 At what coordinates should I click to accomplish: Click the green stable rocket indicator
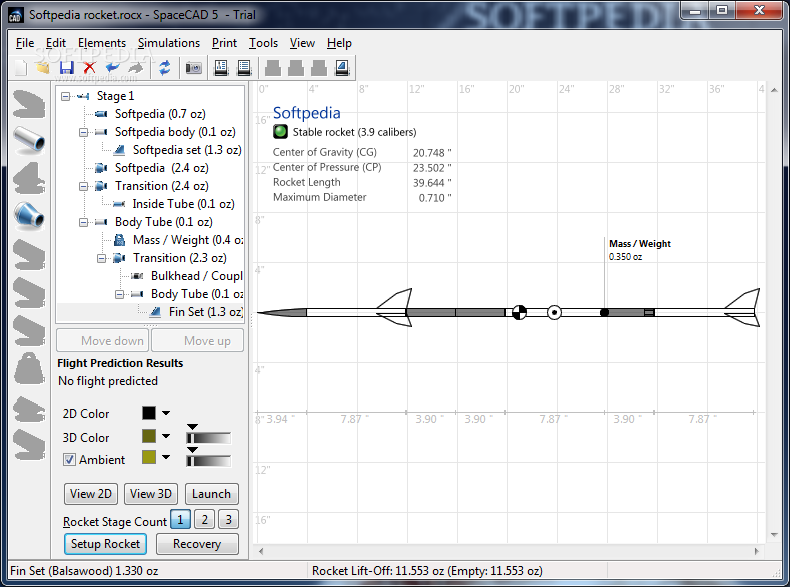pyautogui.click(x=280, y=132)
